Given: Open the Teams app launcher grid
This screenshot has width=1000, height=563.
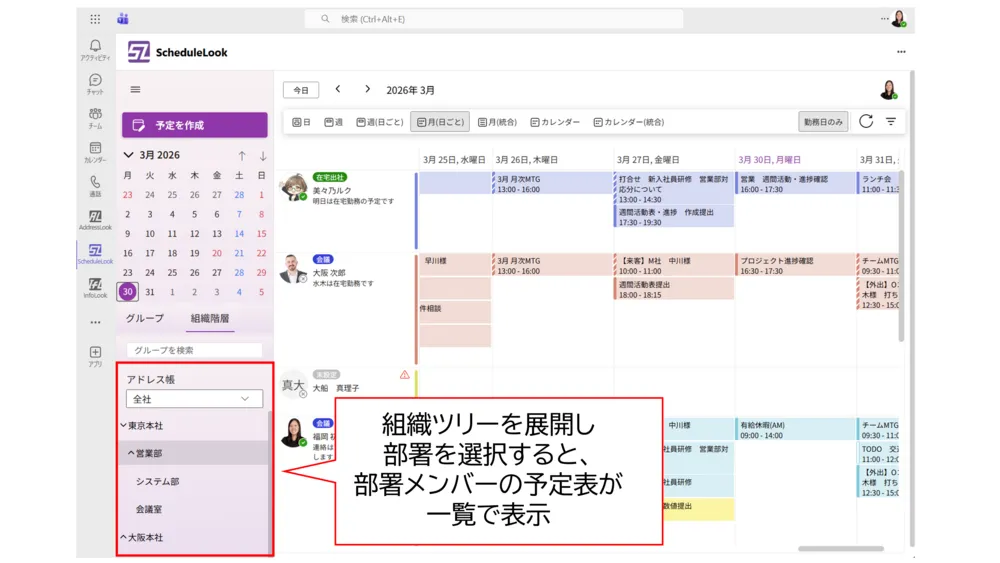Looking at the screenshot, I should coord(95,19).
